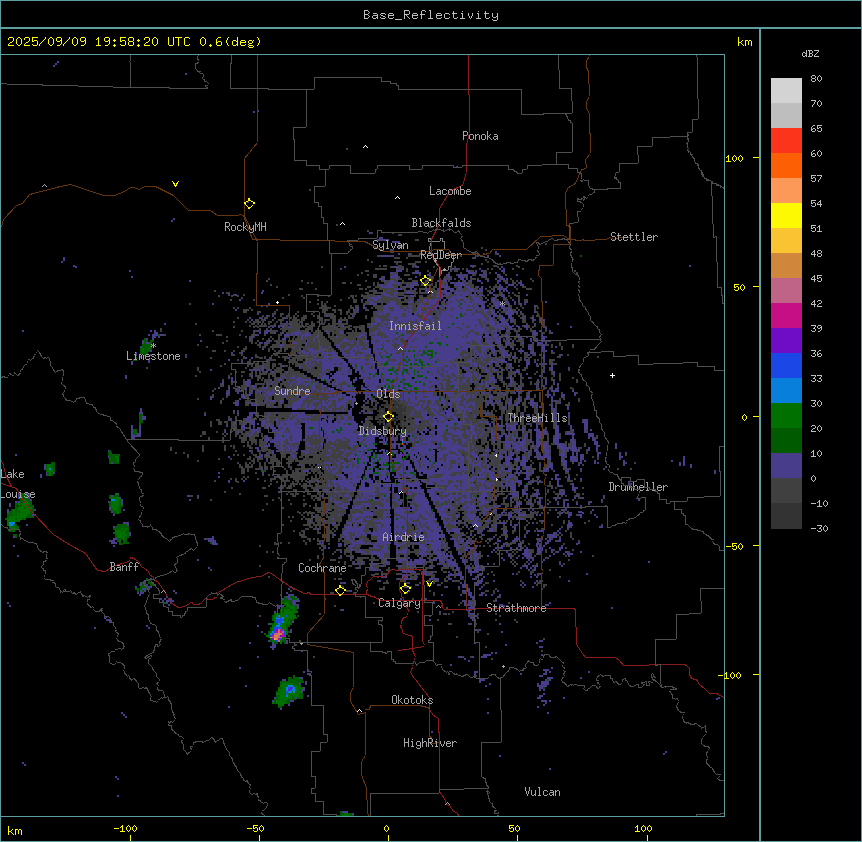Click the green radar echo below Lake Louise

(x=20, y=516)
